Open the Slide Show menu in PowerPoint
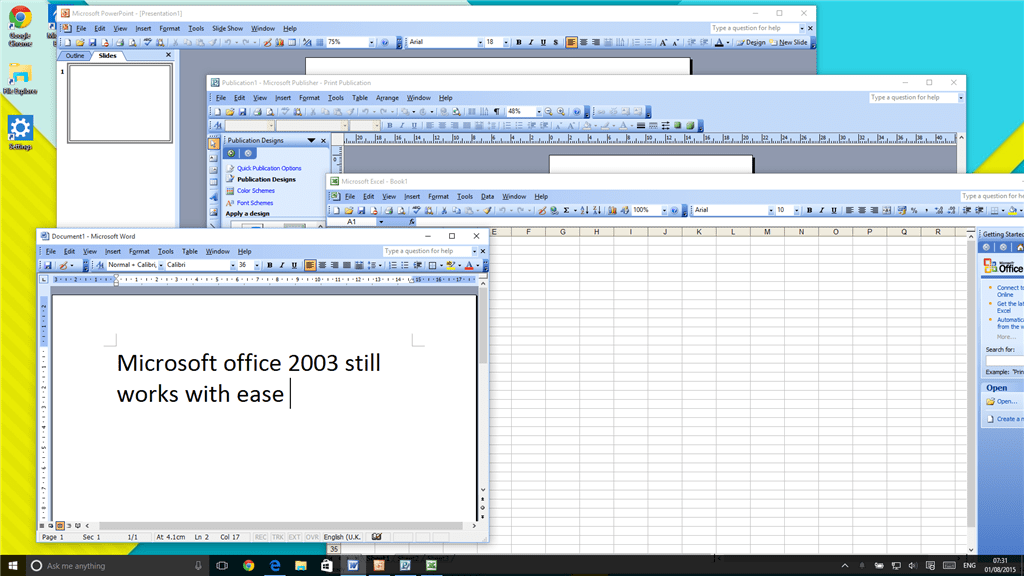The width and height of the screenshot is (1024, 576). coord(227,29)
